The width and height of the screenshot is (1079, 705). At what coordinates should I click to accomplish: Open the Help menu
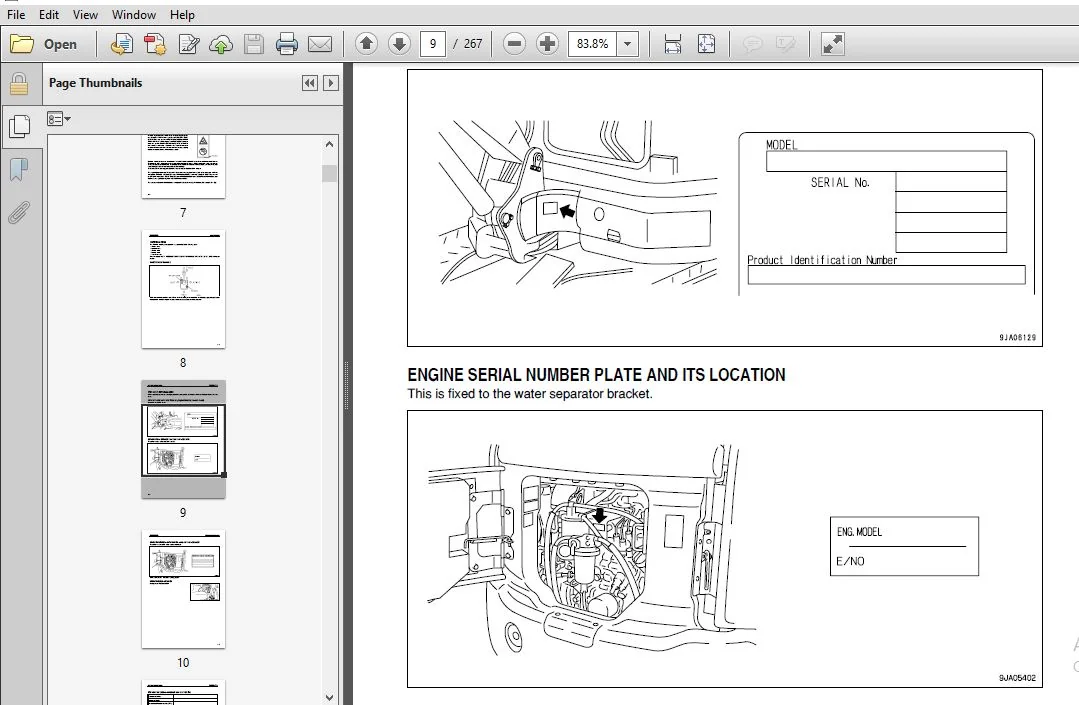182,14
